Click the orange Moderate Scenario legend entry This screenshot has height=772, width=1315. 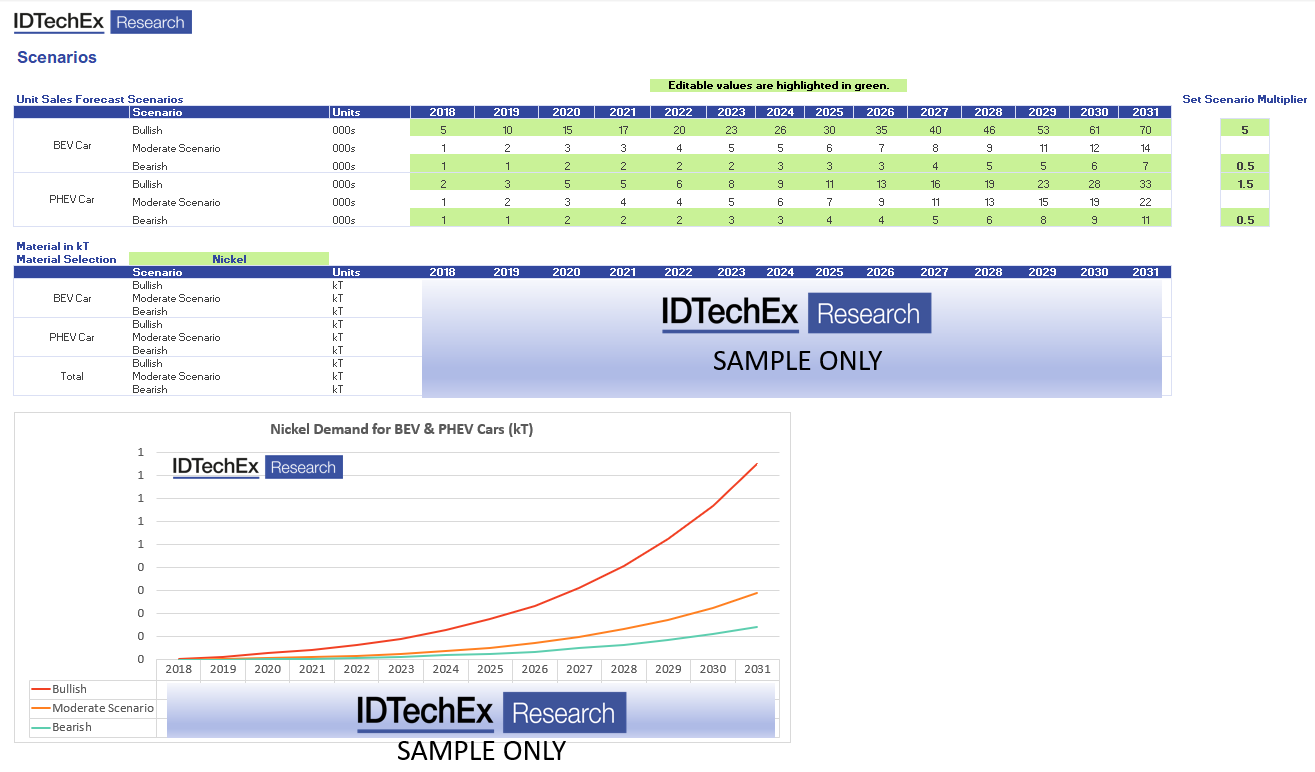[x=94, y=708]
